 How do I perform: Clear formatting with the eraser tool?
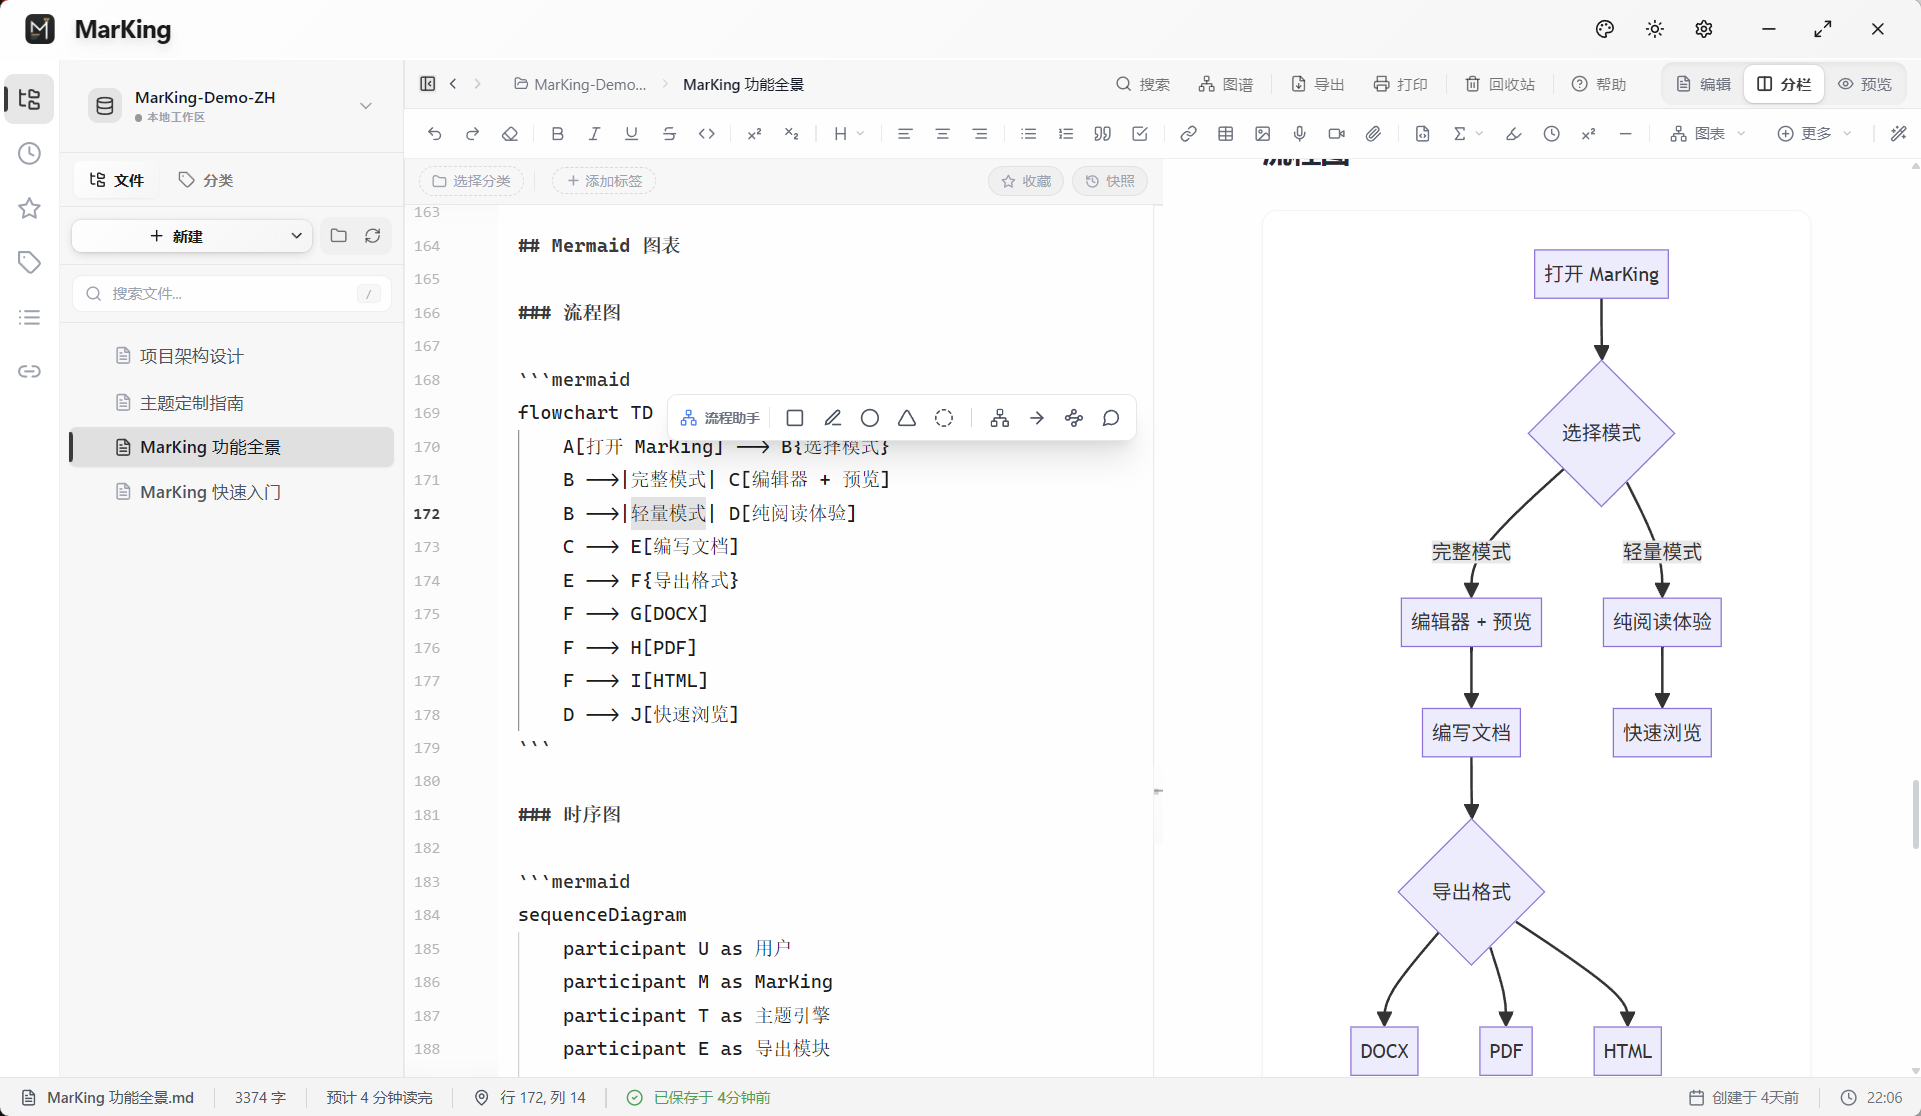tap(510, 134)
